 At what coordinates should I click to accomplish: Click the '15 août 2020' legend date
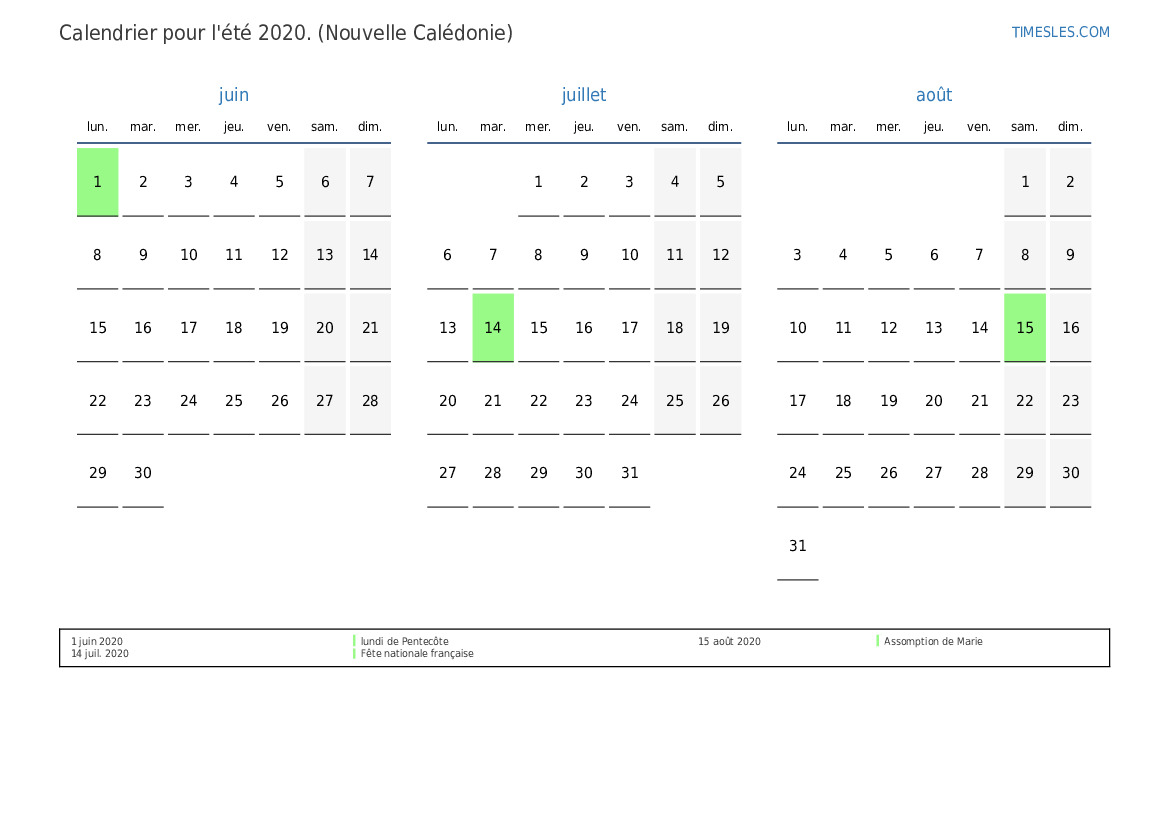(729, 641)
